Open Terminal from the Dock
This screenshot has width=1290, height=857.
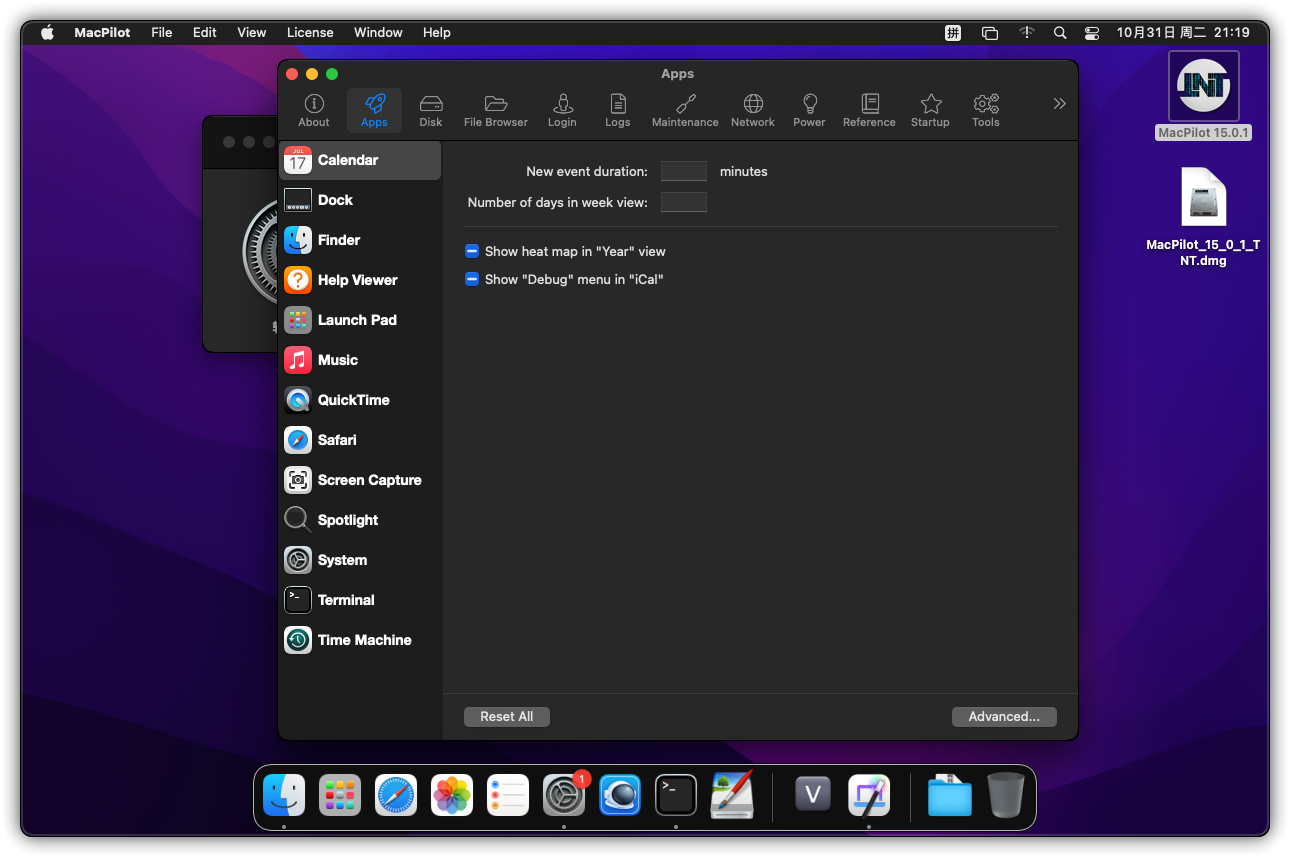click(676, 796)
